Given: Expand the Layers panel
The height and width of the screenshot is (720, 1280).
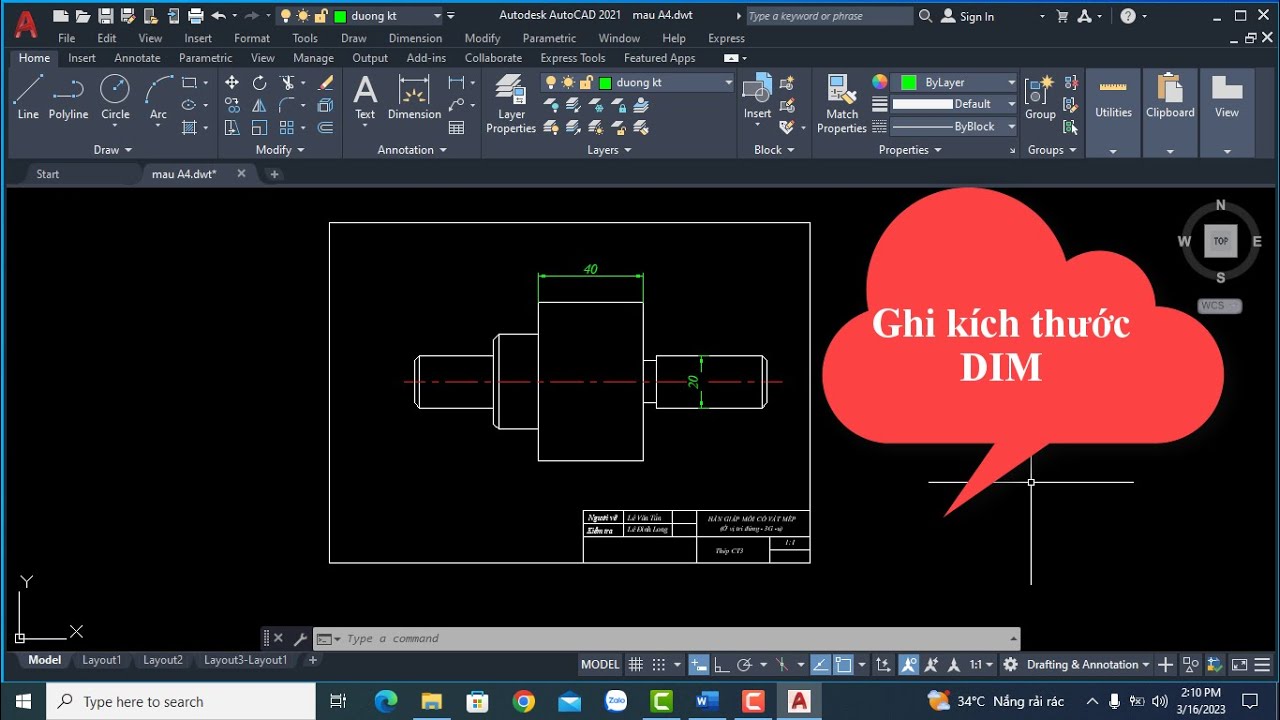Looking at the screenshot, I should (x=609, y=150).
